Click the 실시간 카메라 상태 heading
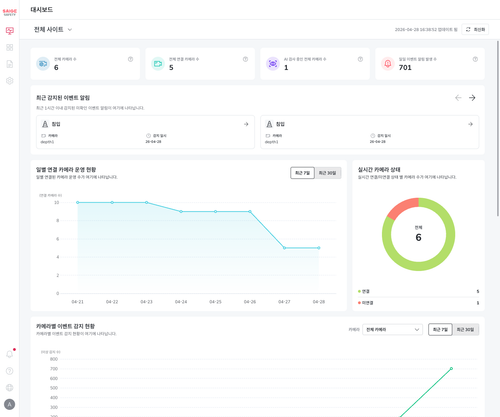The height and width of the screenshot is (417, 500). click(x=379, y=170)
